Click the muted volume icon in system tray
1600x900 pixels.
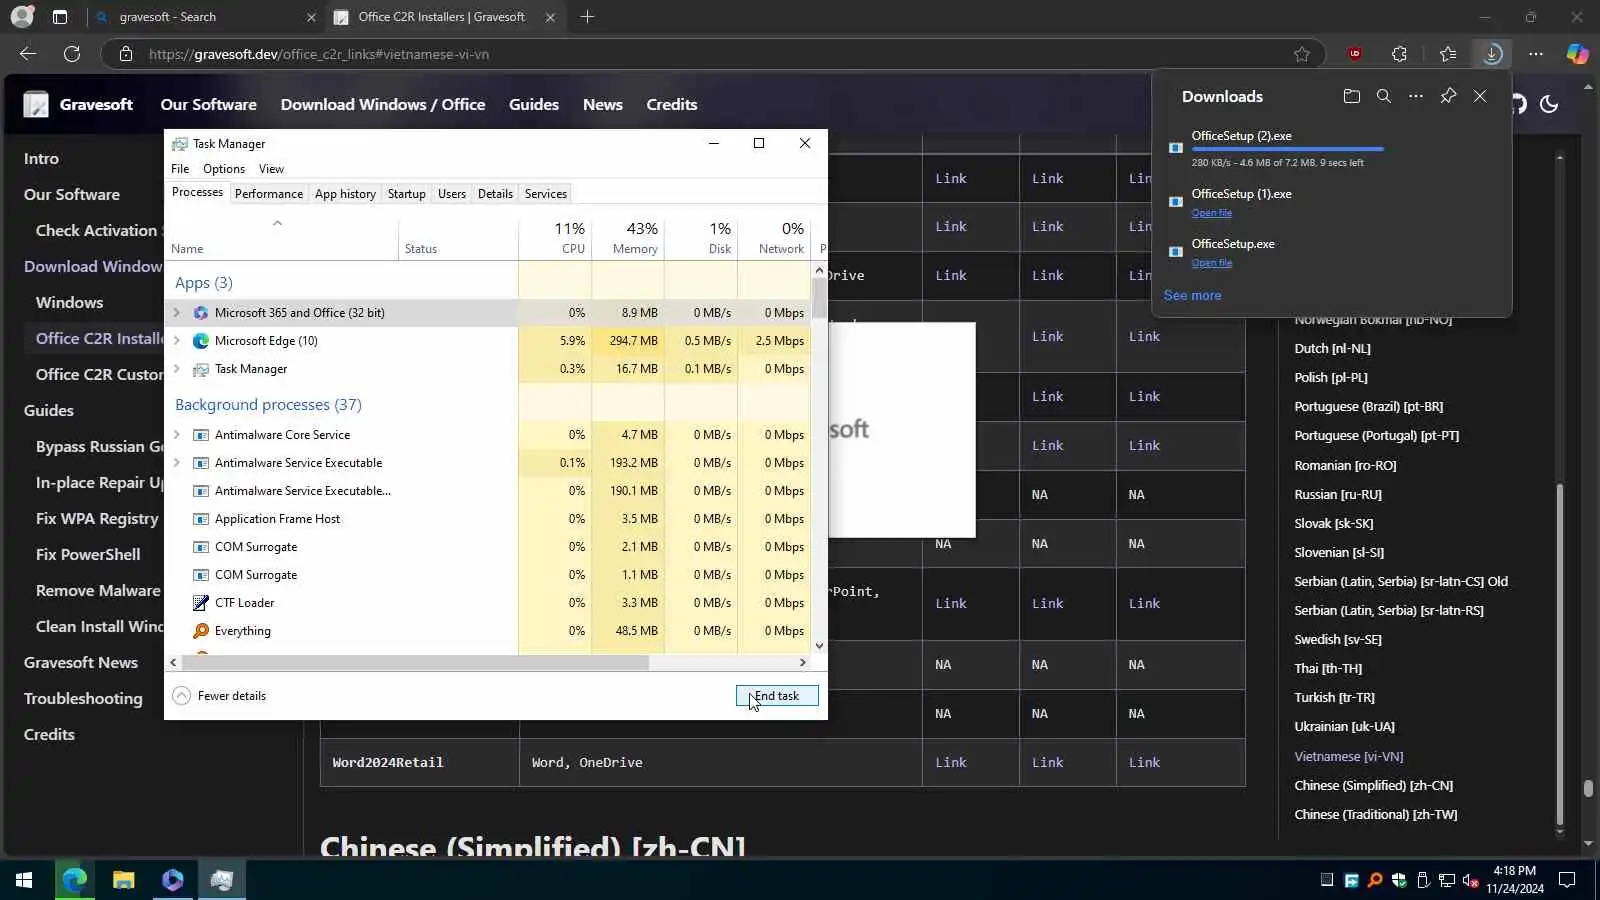[x=1471, y=880]
